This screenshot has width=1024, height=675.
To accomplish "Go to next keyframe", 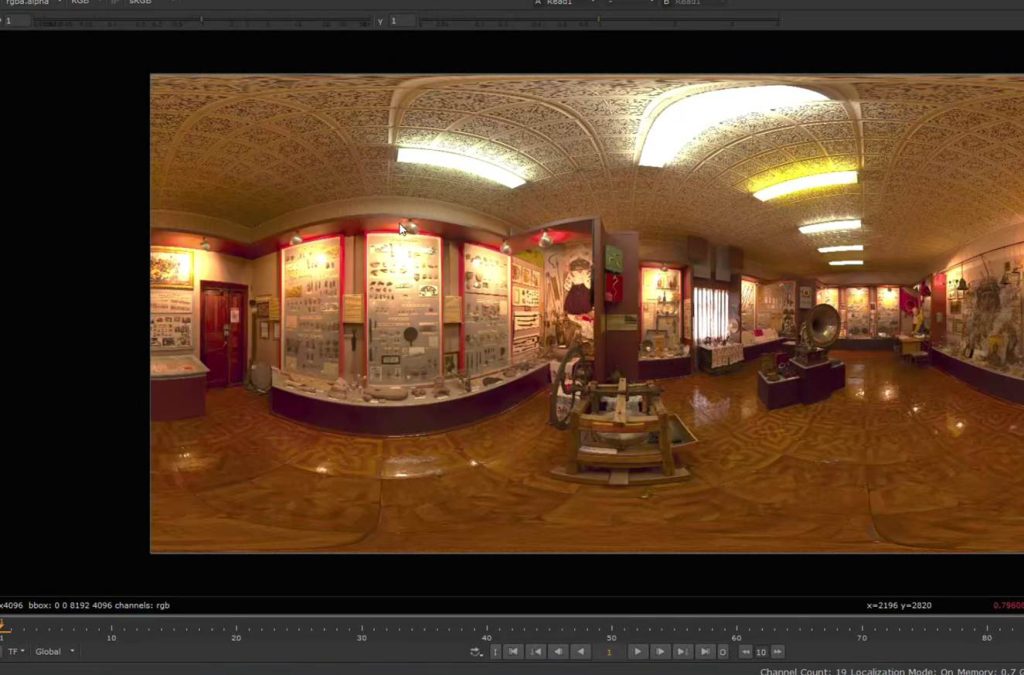I will (x=682, y=652).
